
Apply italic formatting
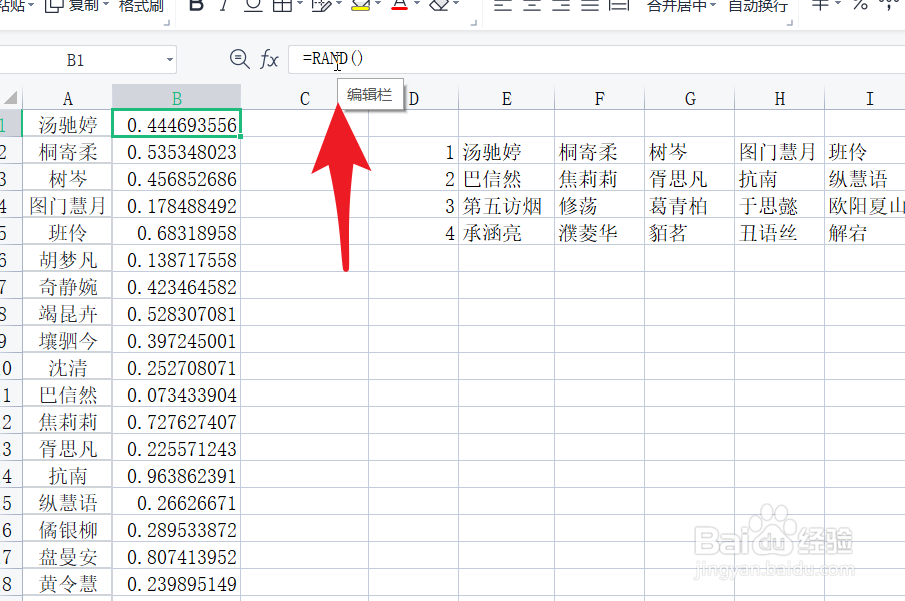coord(224,7)
